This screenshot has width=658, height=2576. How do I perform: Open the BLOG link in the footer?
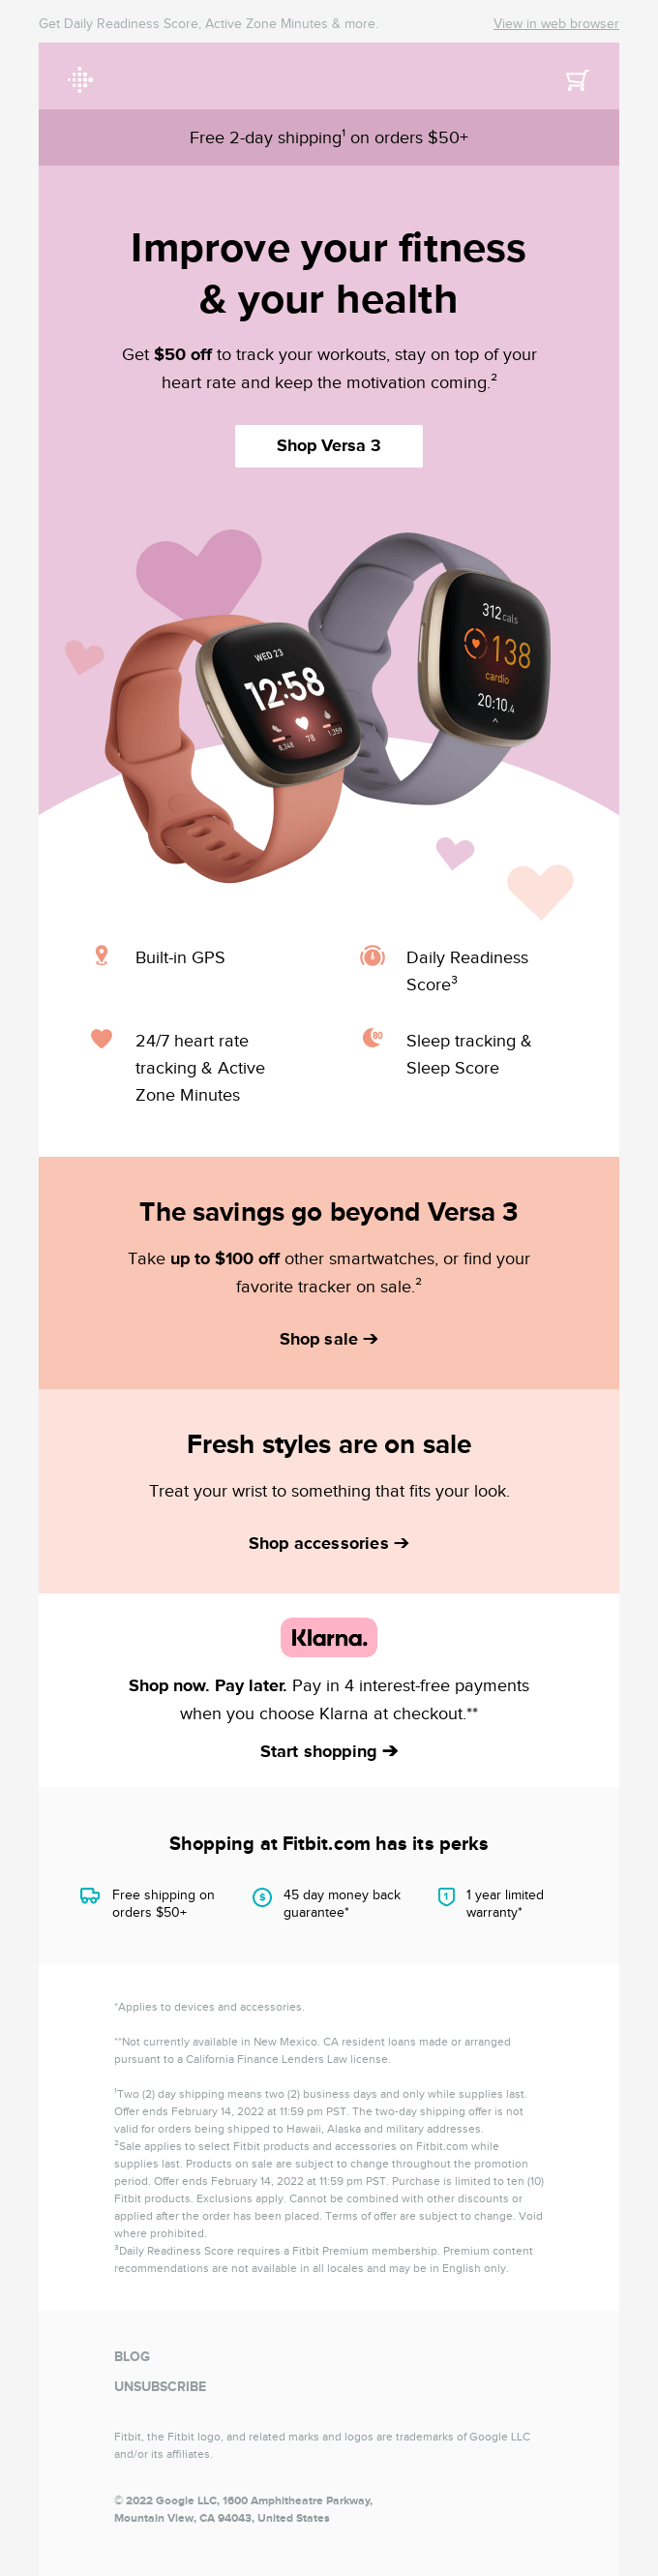coord(132,2356)
